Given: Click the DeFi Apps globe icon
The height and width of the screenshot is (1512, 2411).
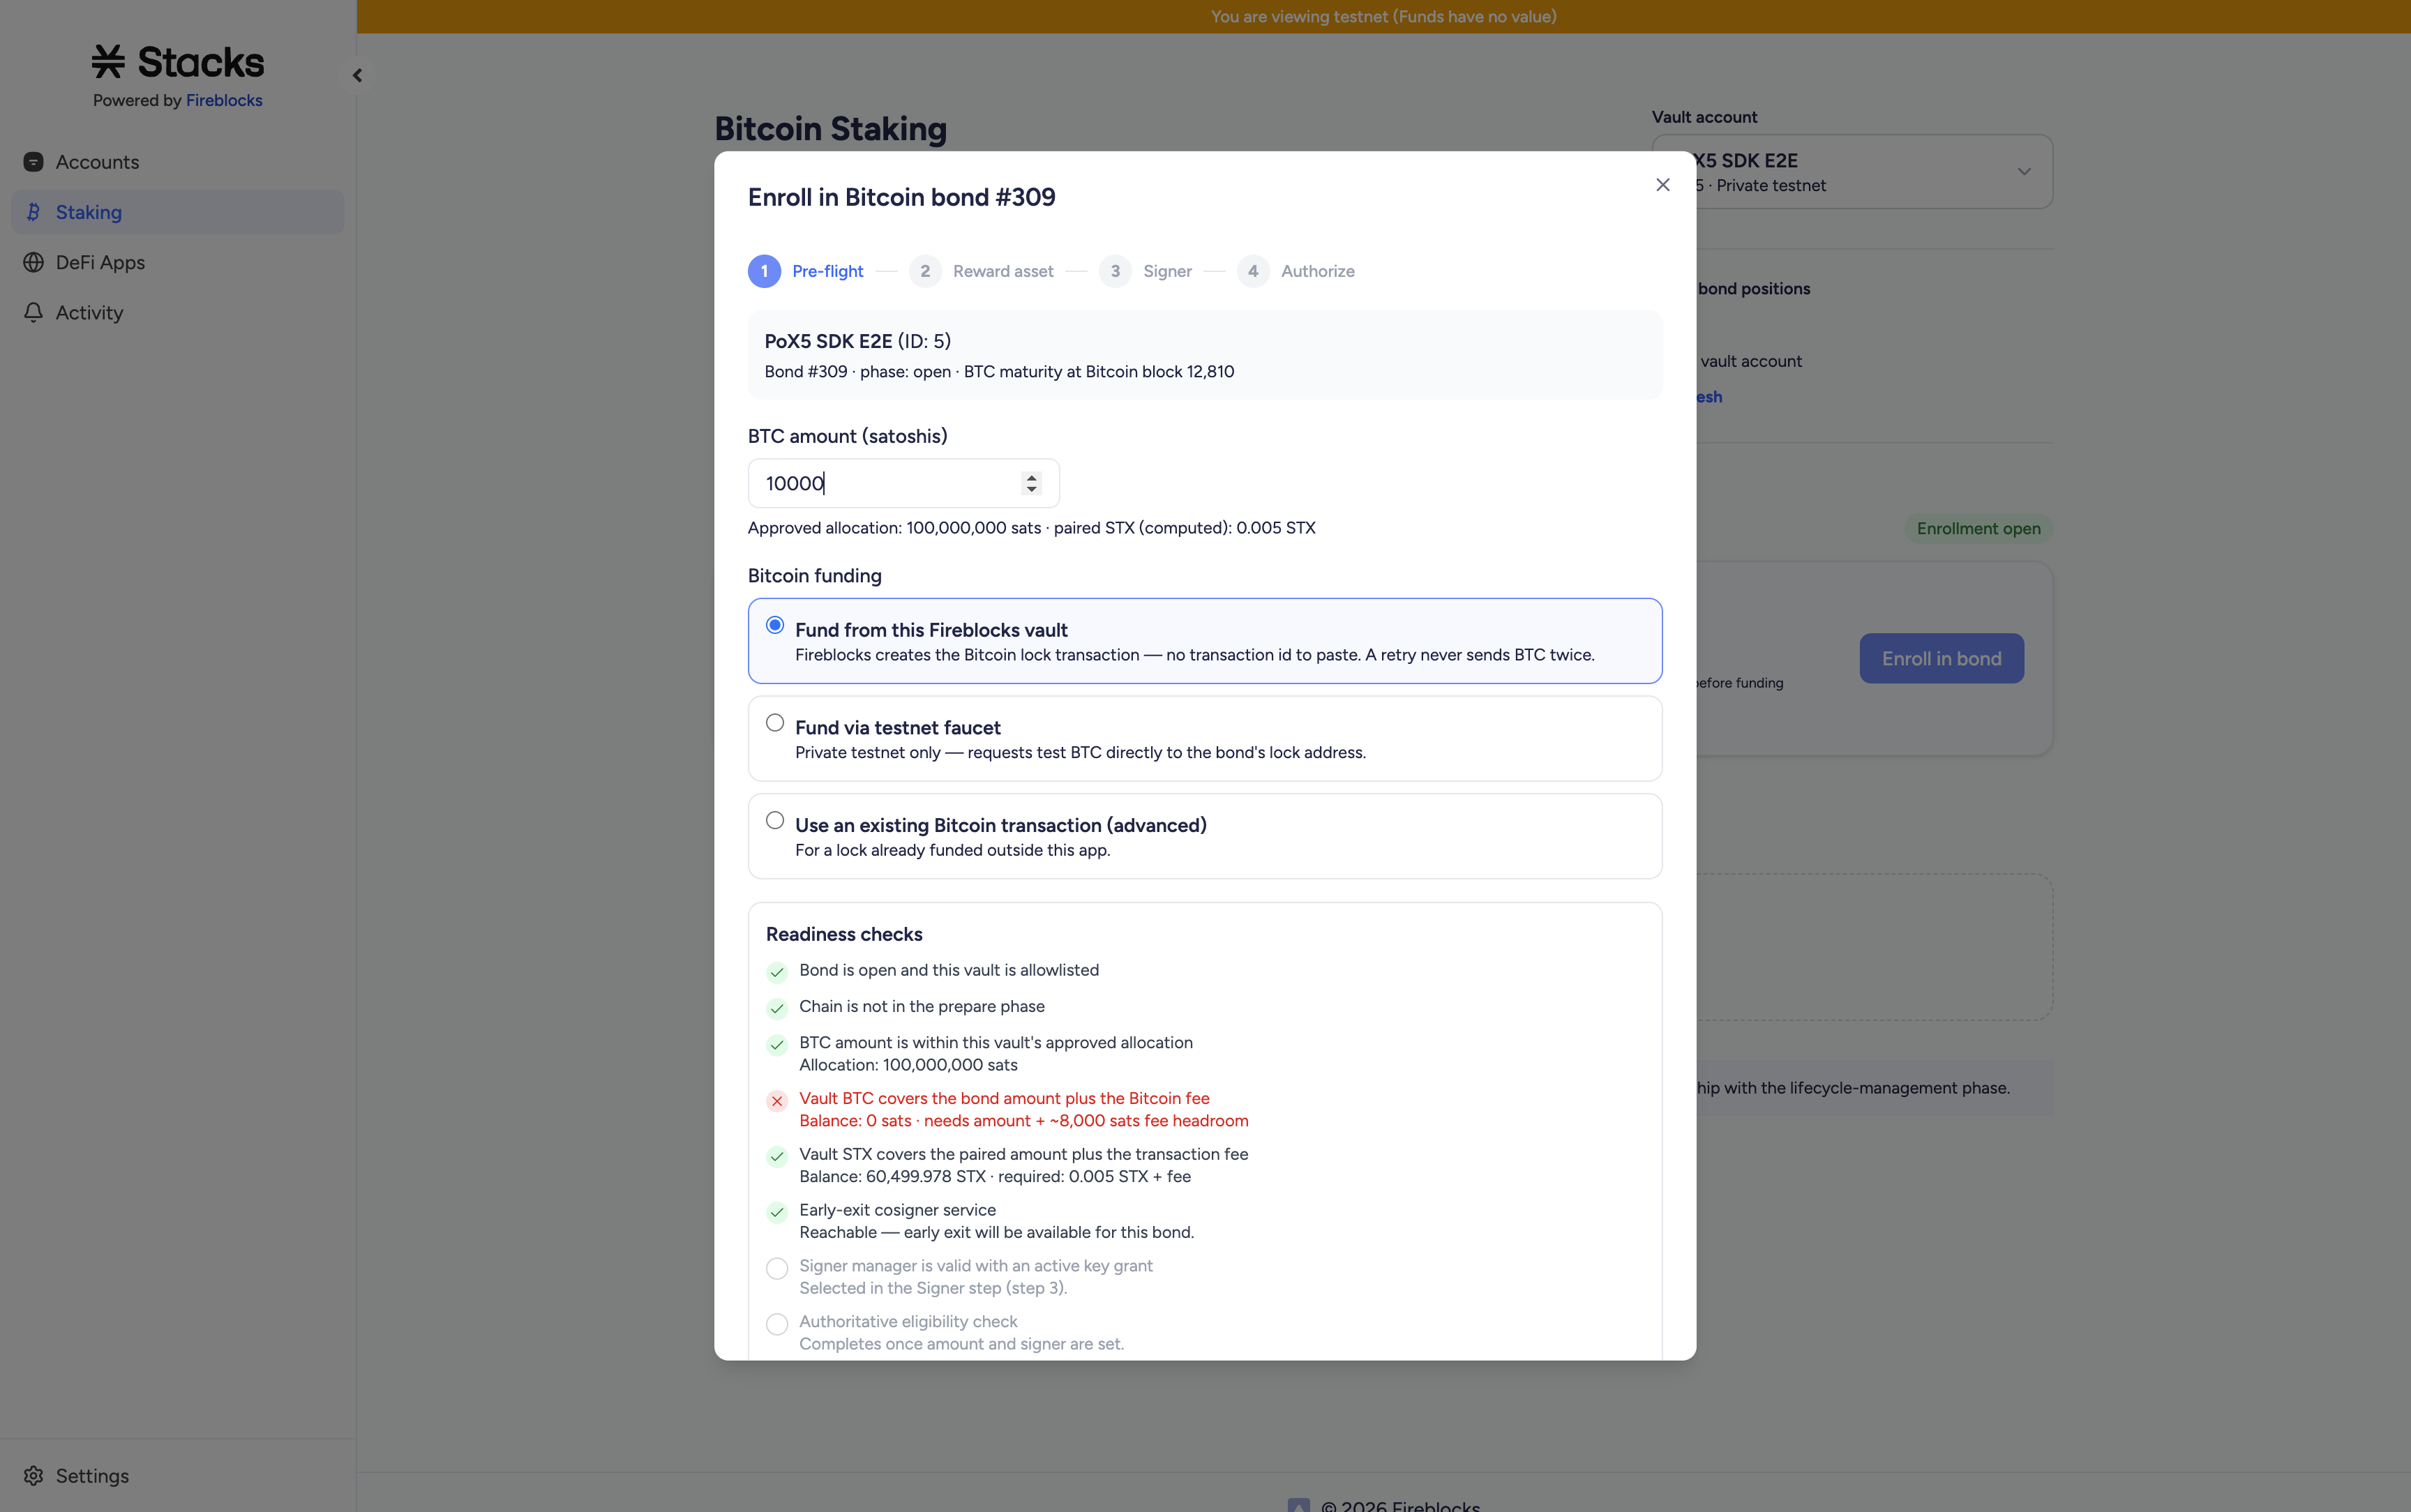Looking at the screenshot, I should [x=33, y=262].
